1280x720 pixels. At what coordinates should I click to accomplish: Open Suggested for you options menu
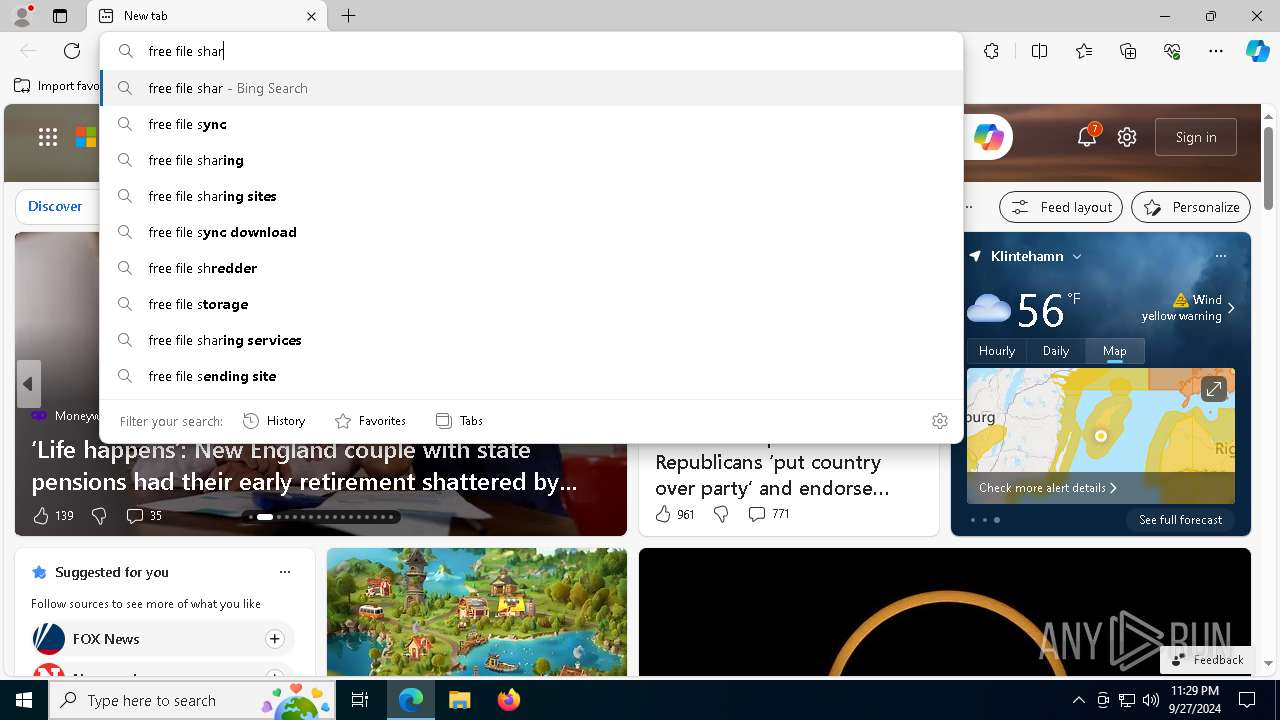pos(285,572)
